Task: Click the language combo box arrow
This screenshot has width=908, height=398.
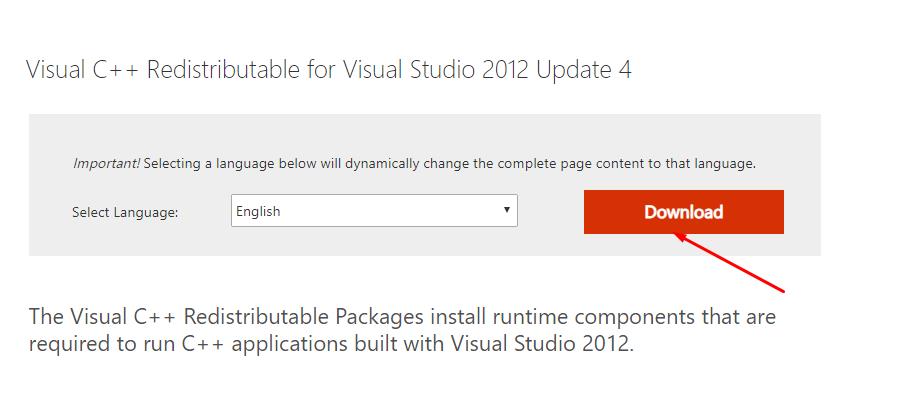Action: point(507,210)
